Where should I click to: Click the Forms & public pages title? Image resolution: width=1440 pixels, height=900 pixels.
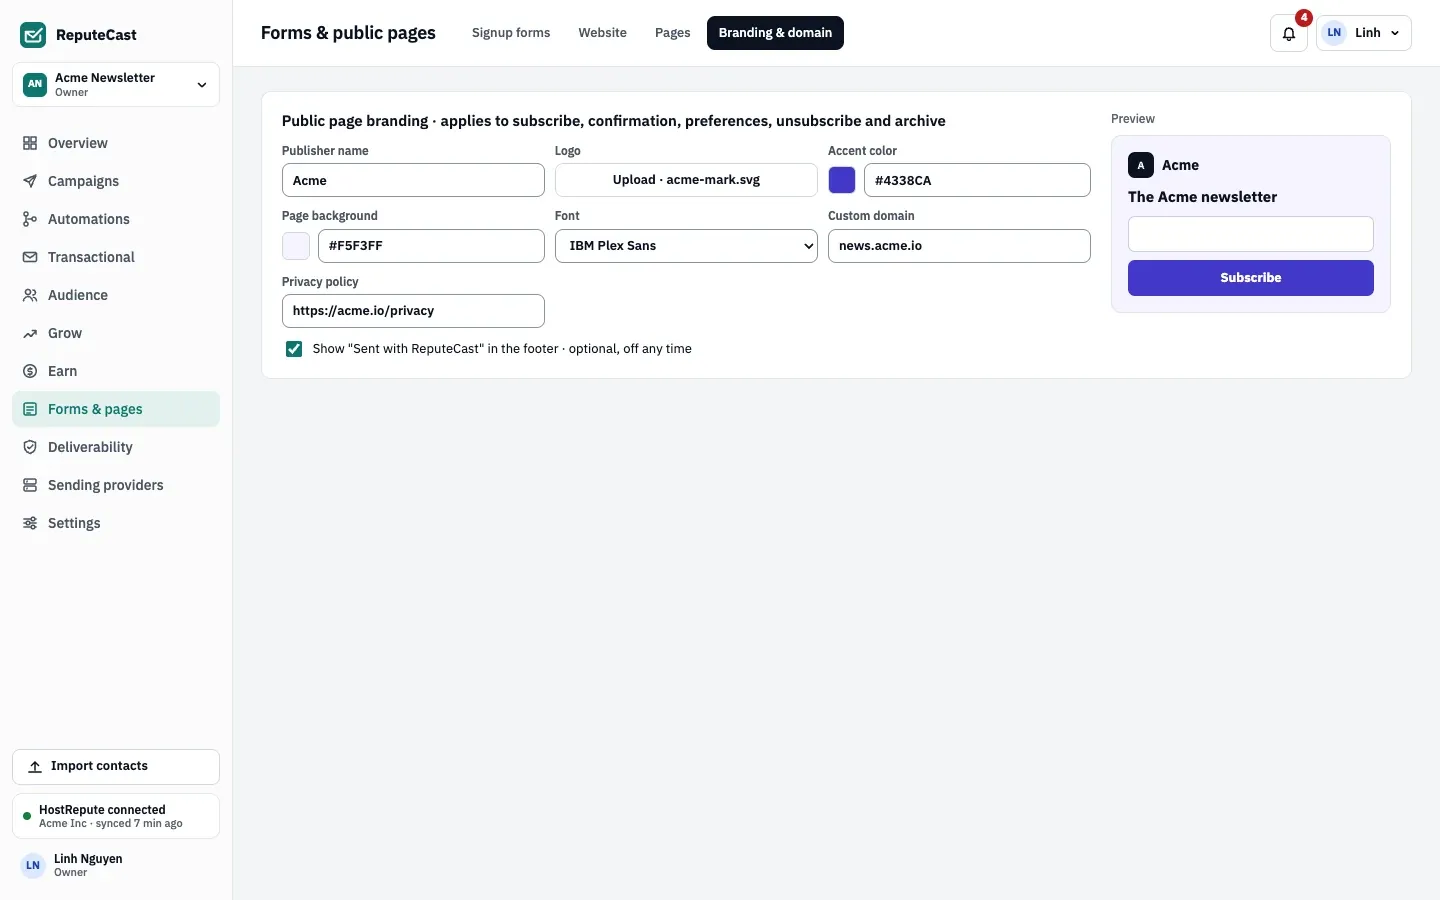pyautogui.click(x=348, y=33)
